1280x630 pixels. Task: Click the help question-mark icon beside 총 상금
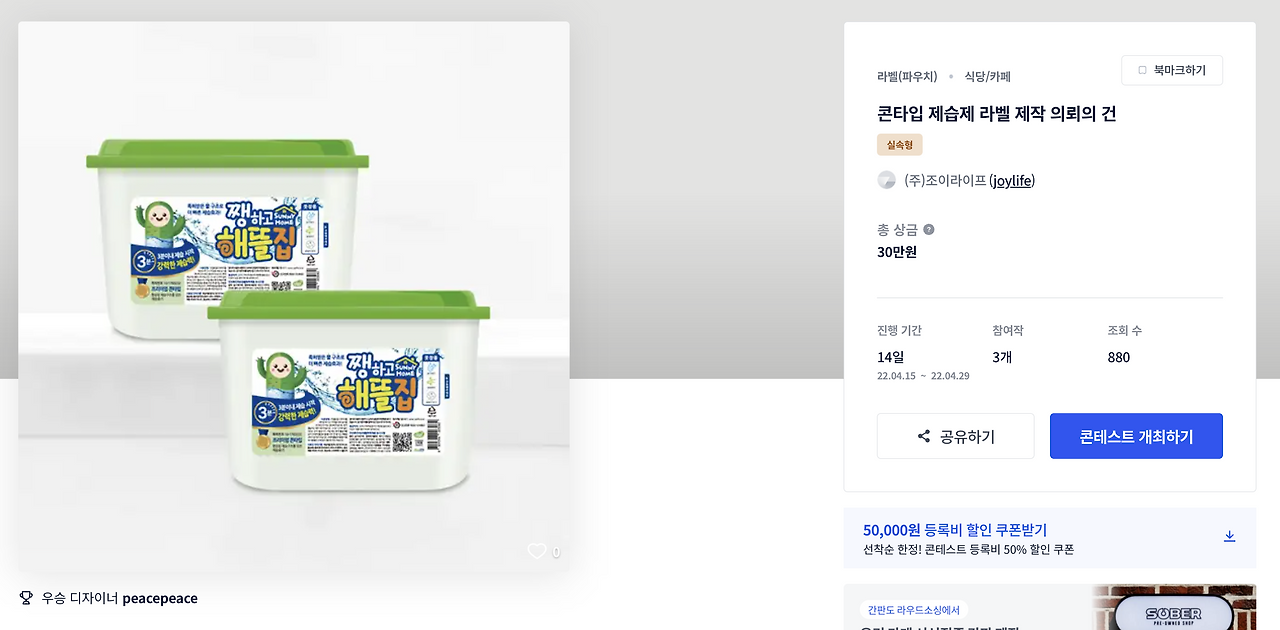click(x=928, y=229)
